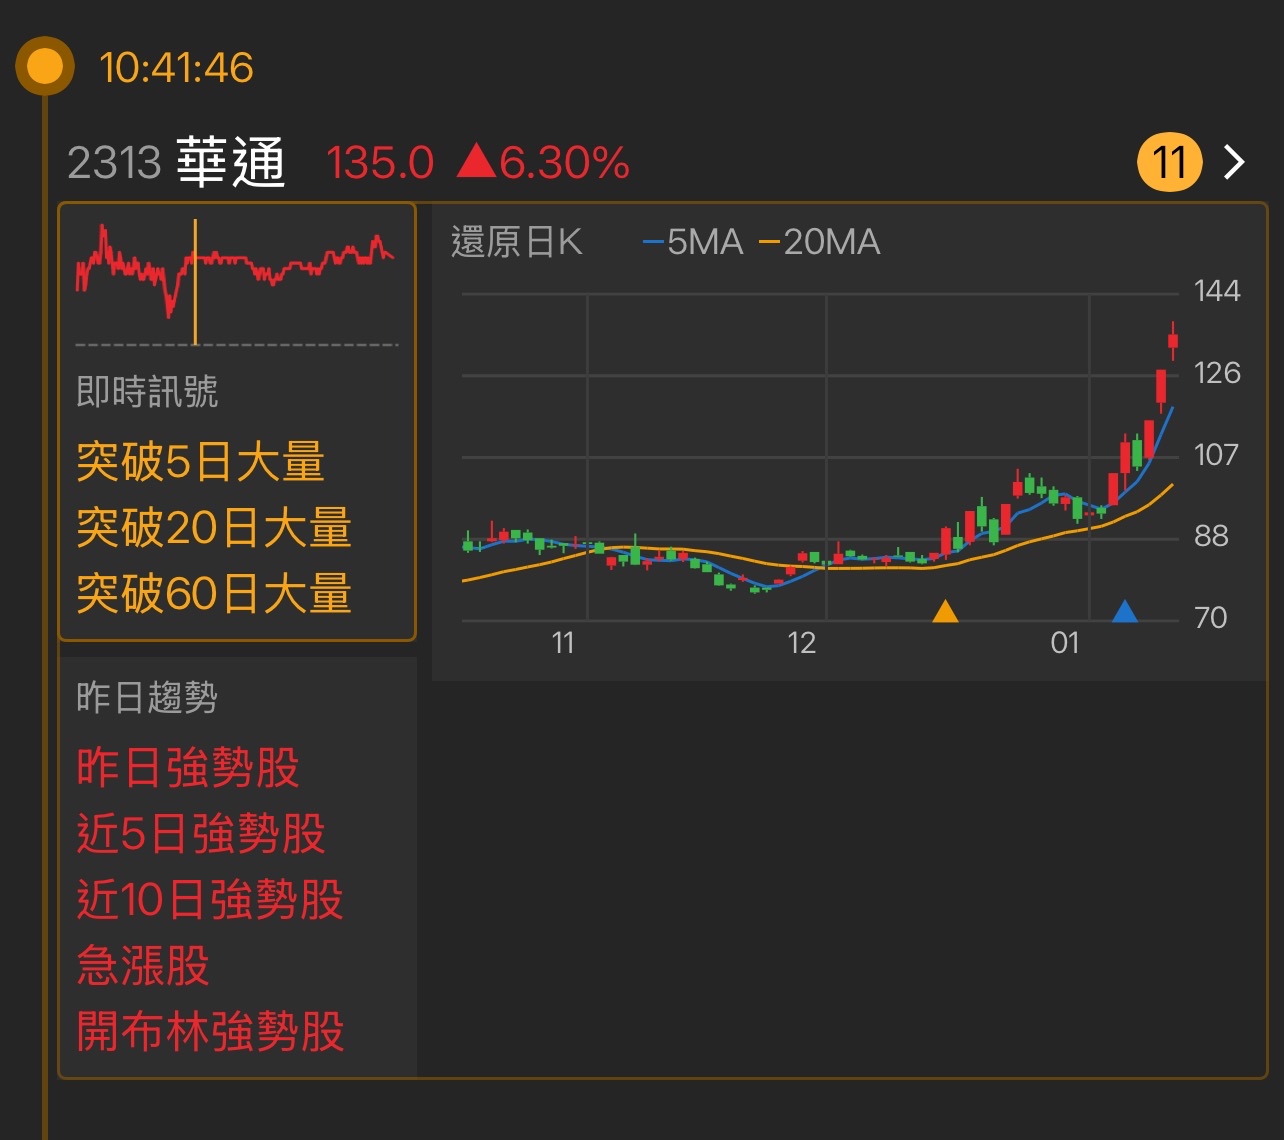Select the 突破60日大量 signal
Screen dimensions: 1284x1140
pyautogui.click(x=214, y=594)
